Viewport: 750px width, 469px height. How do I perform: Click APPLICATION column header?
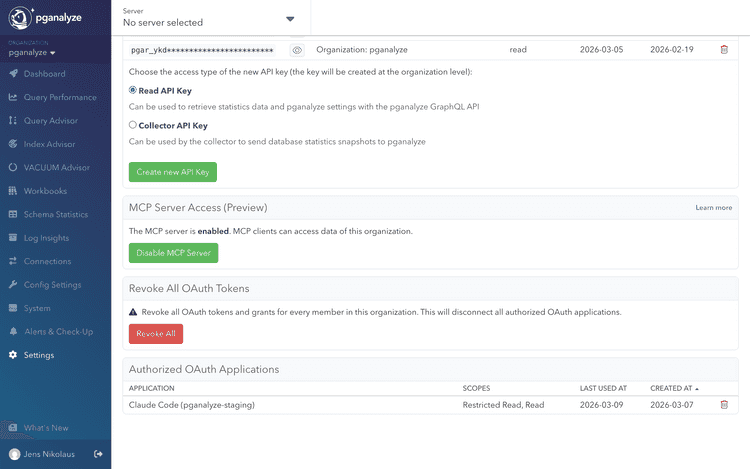151,388
